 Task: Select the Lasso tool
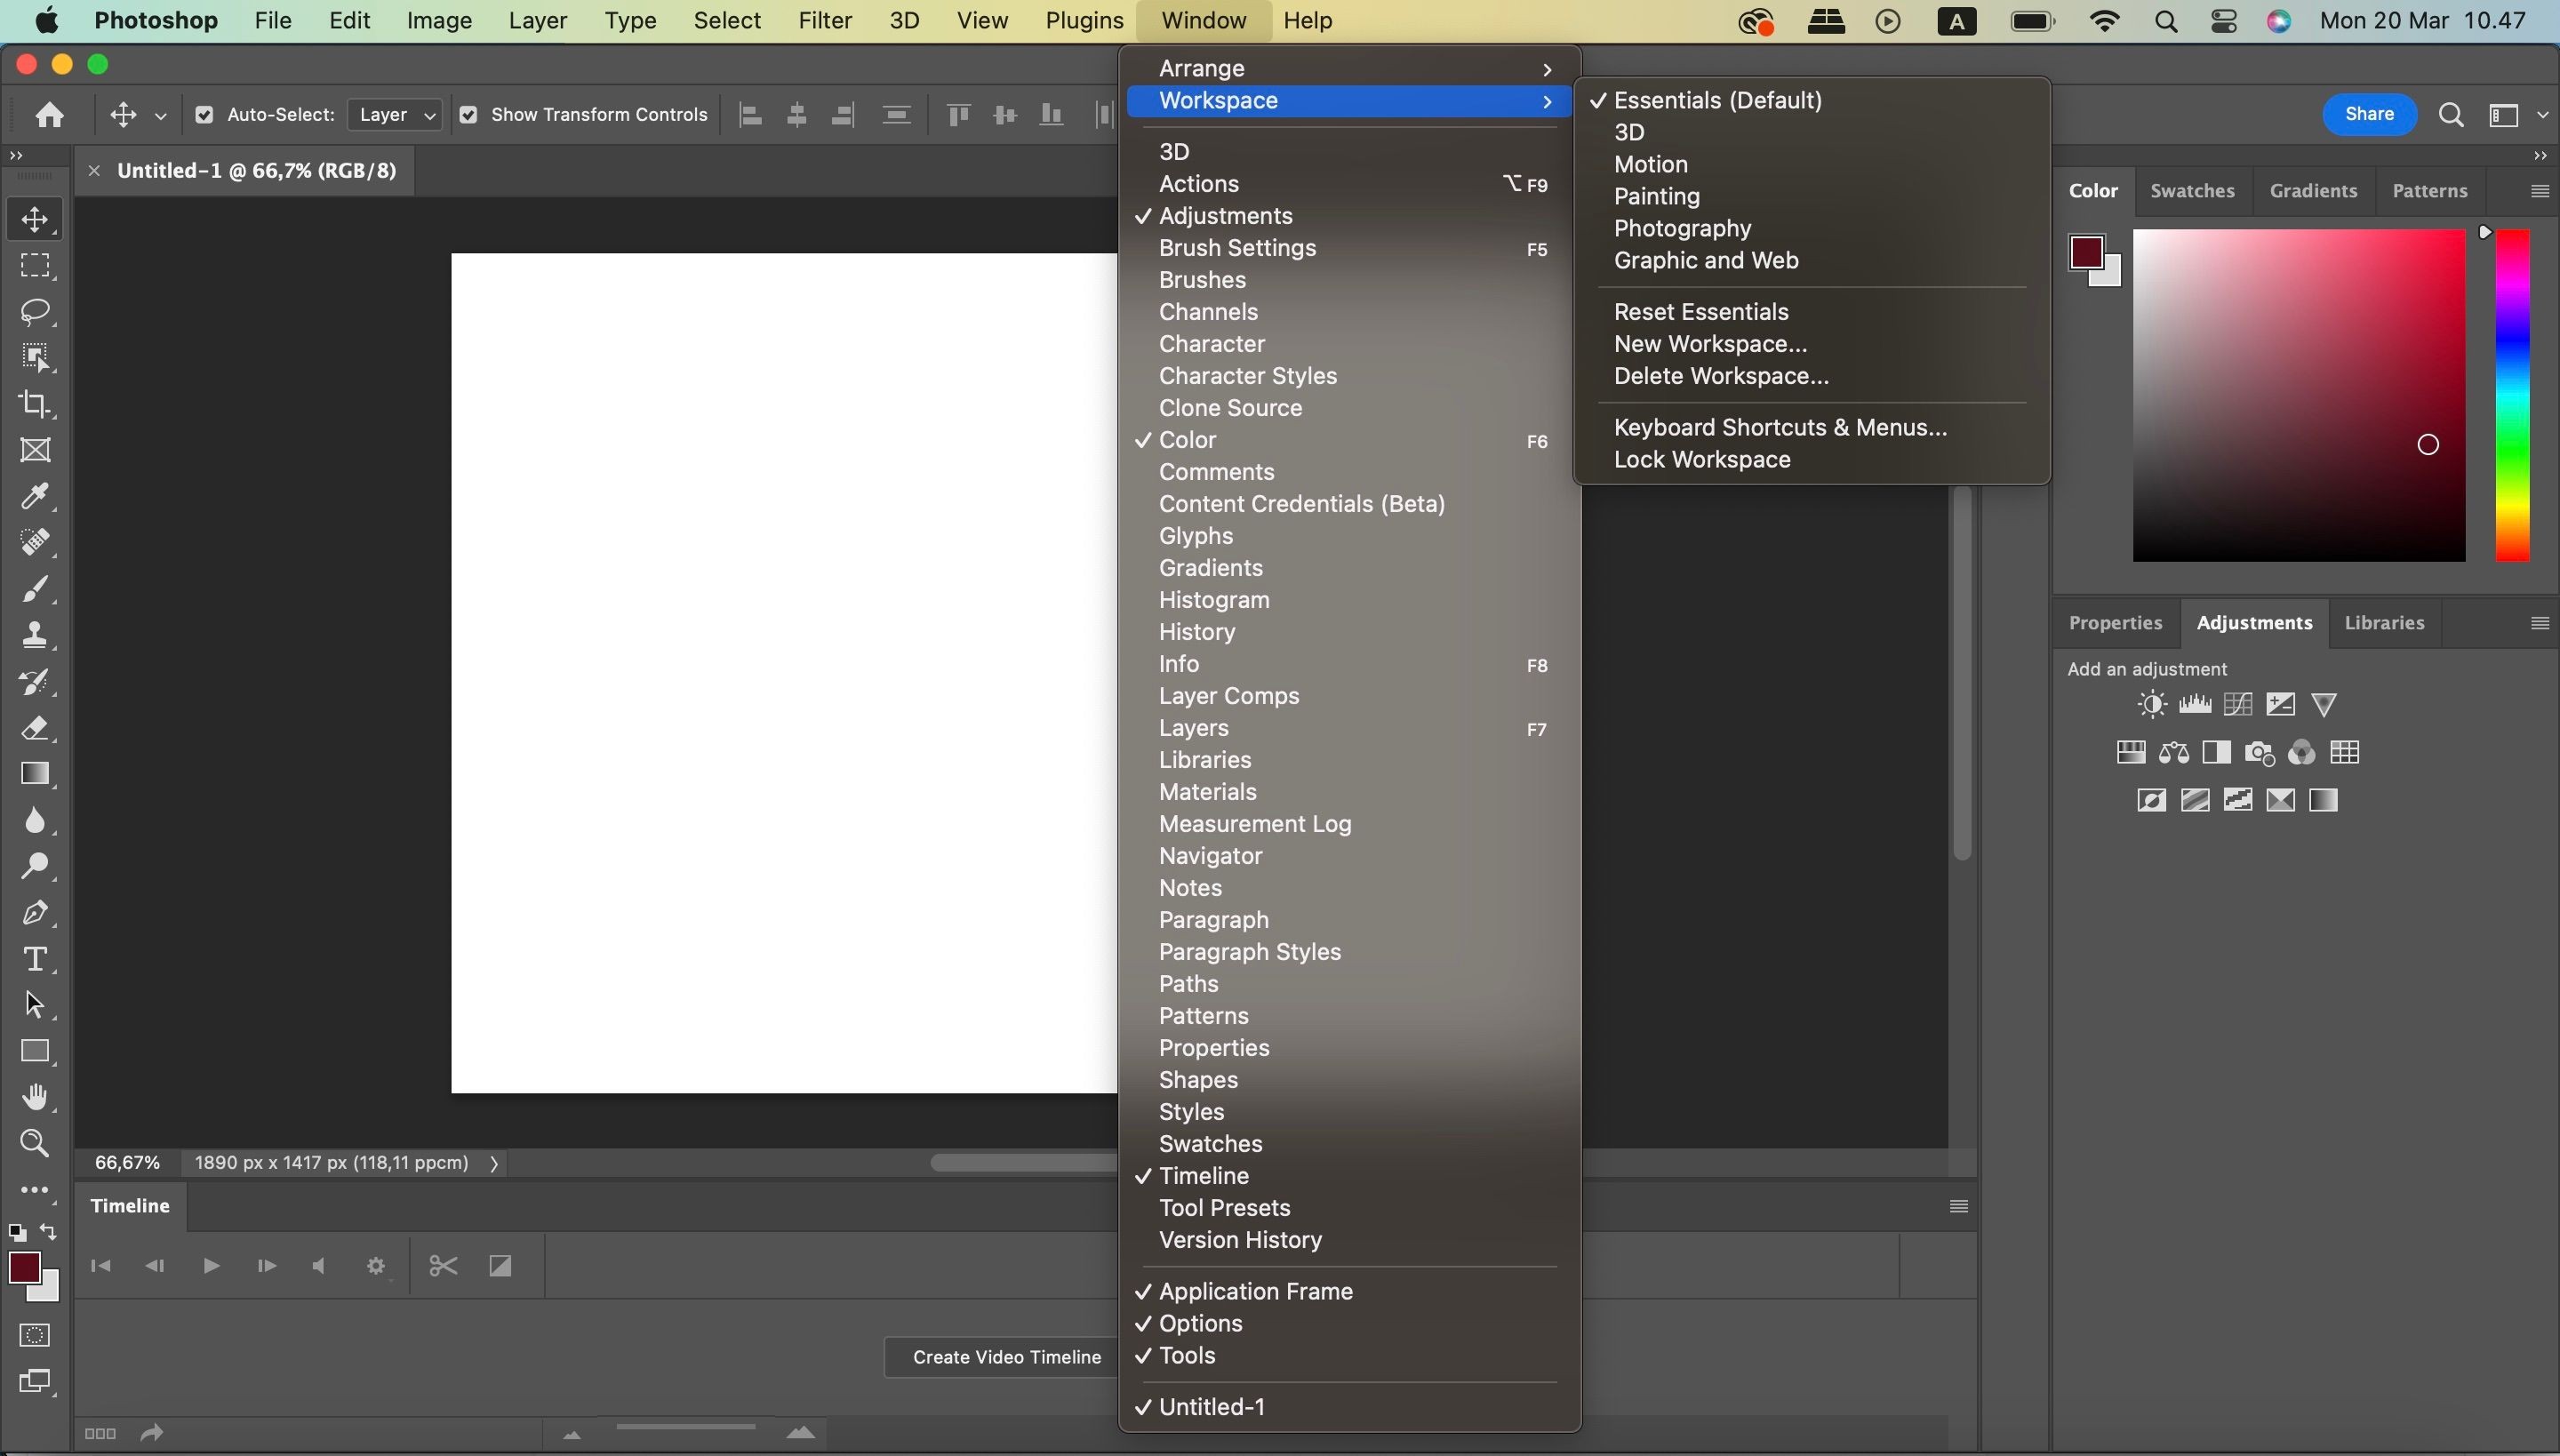point(36,312)
